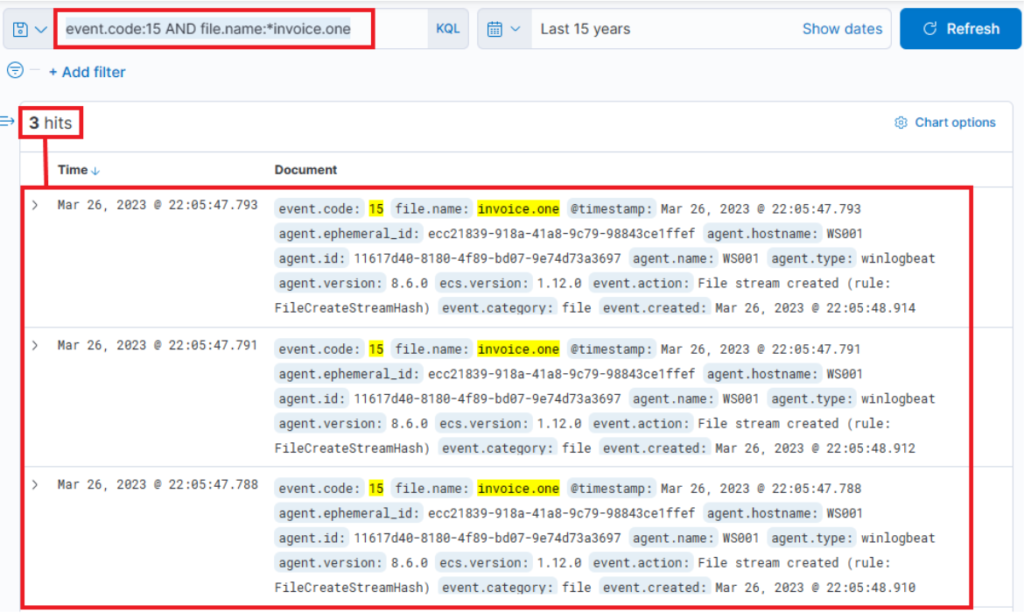Click highlighted event code 15 in third result
1024x613 pixels.
(x=376, y=489)
